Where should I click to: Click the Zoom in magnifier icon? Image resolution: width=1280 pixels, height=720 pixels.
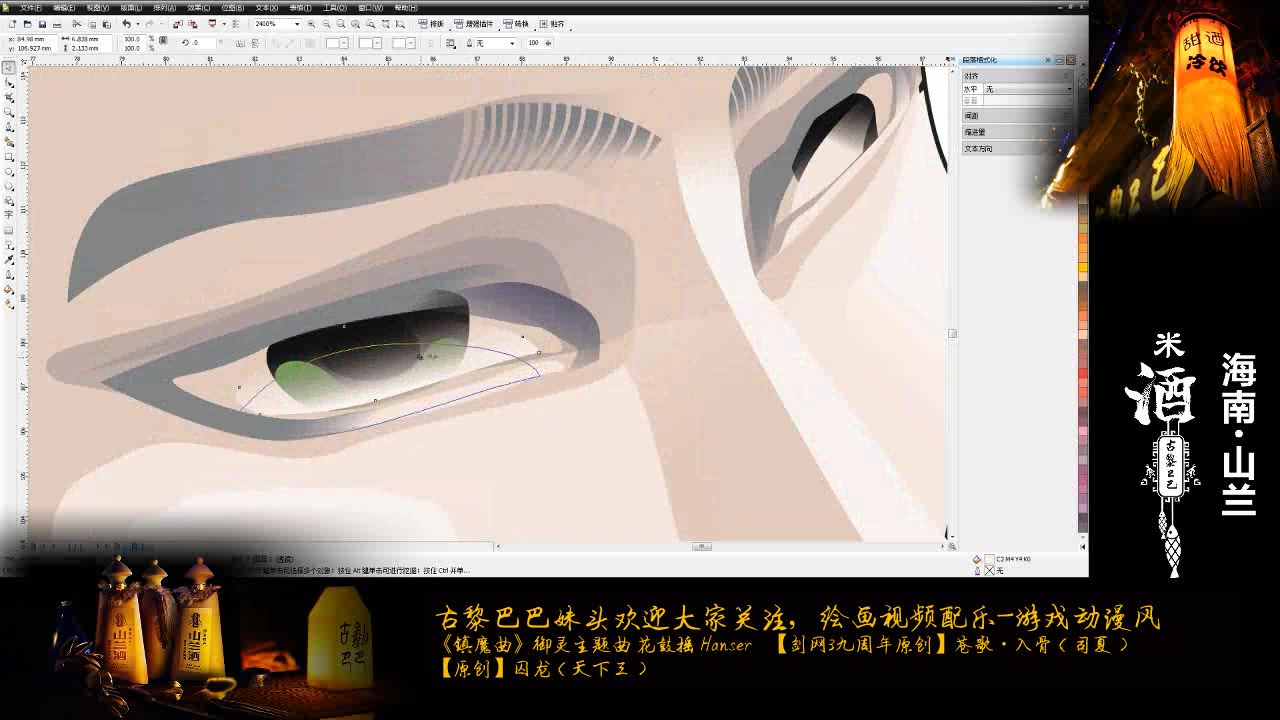click(x=311, y=24)
